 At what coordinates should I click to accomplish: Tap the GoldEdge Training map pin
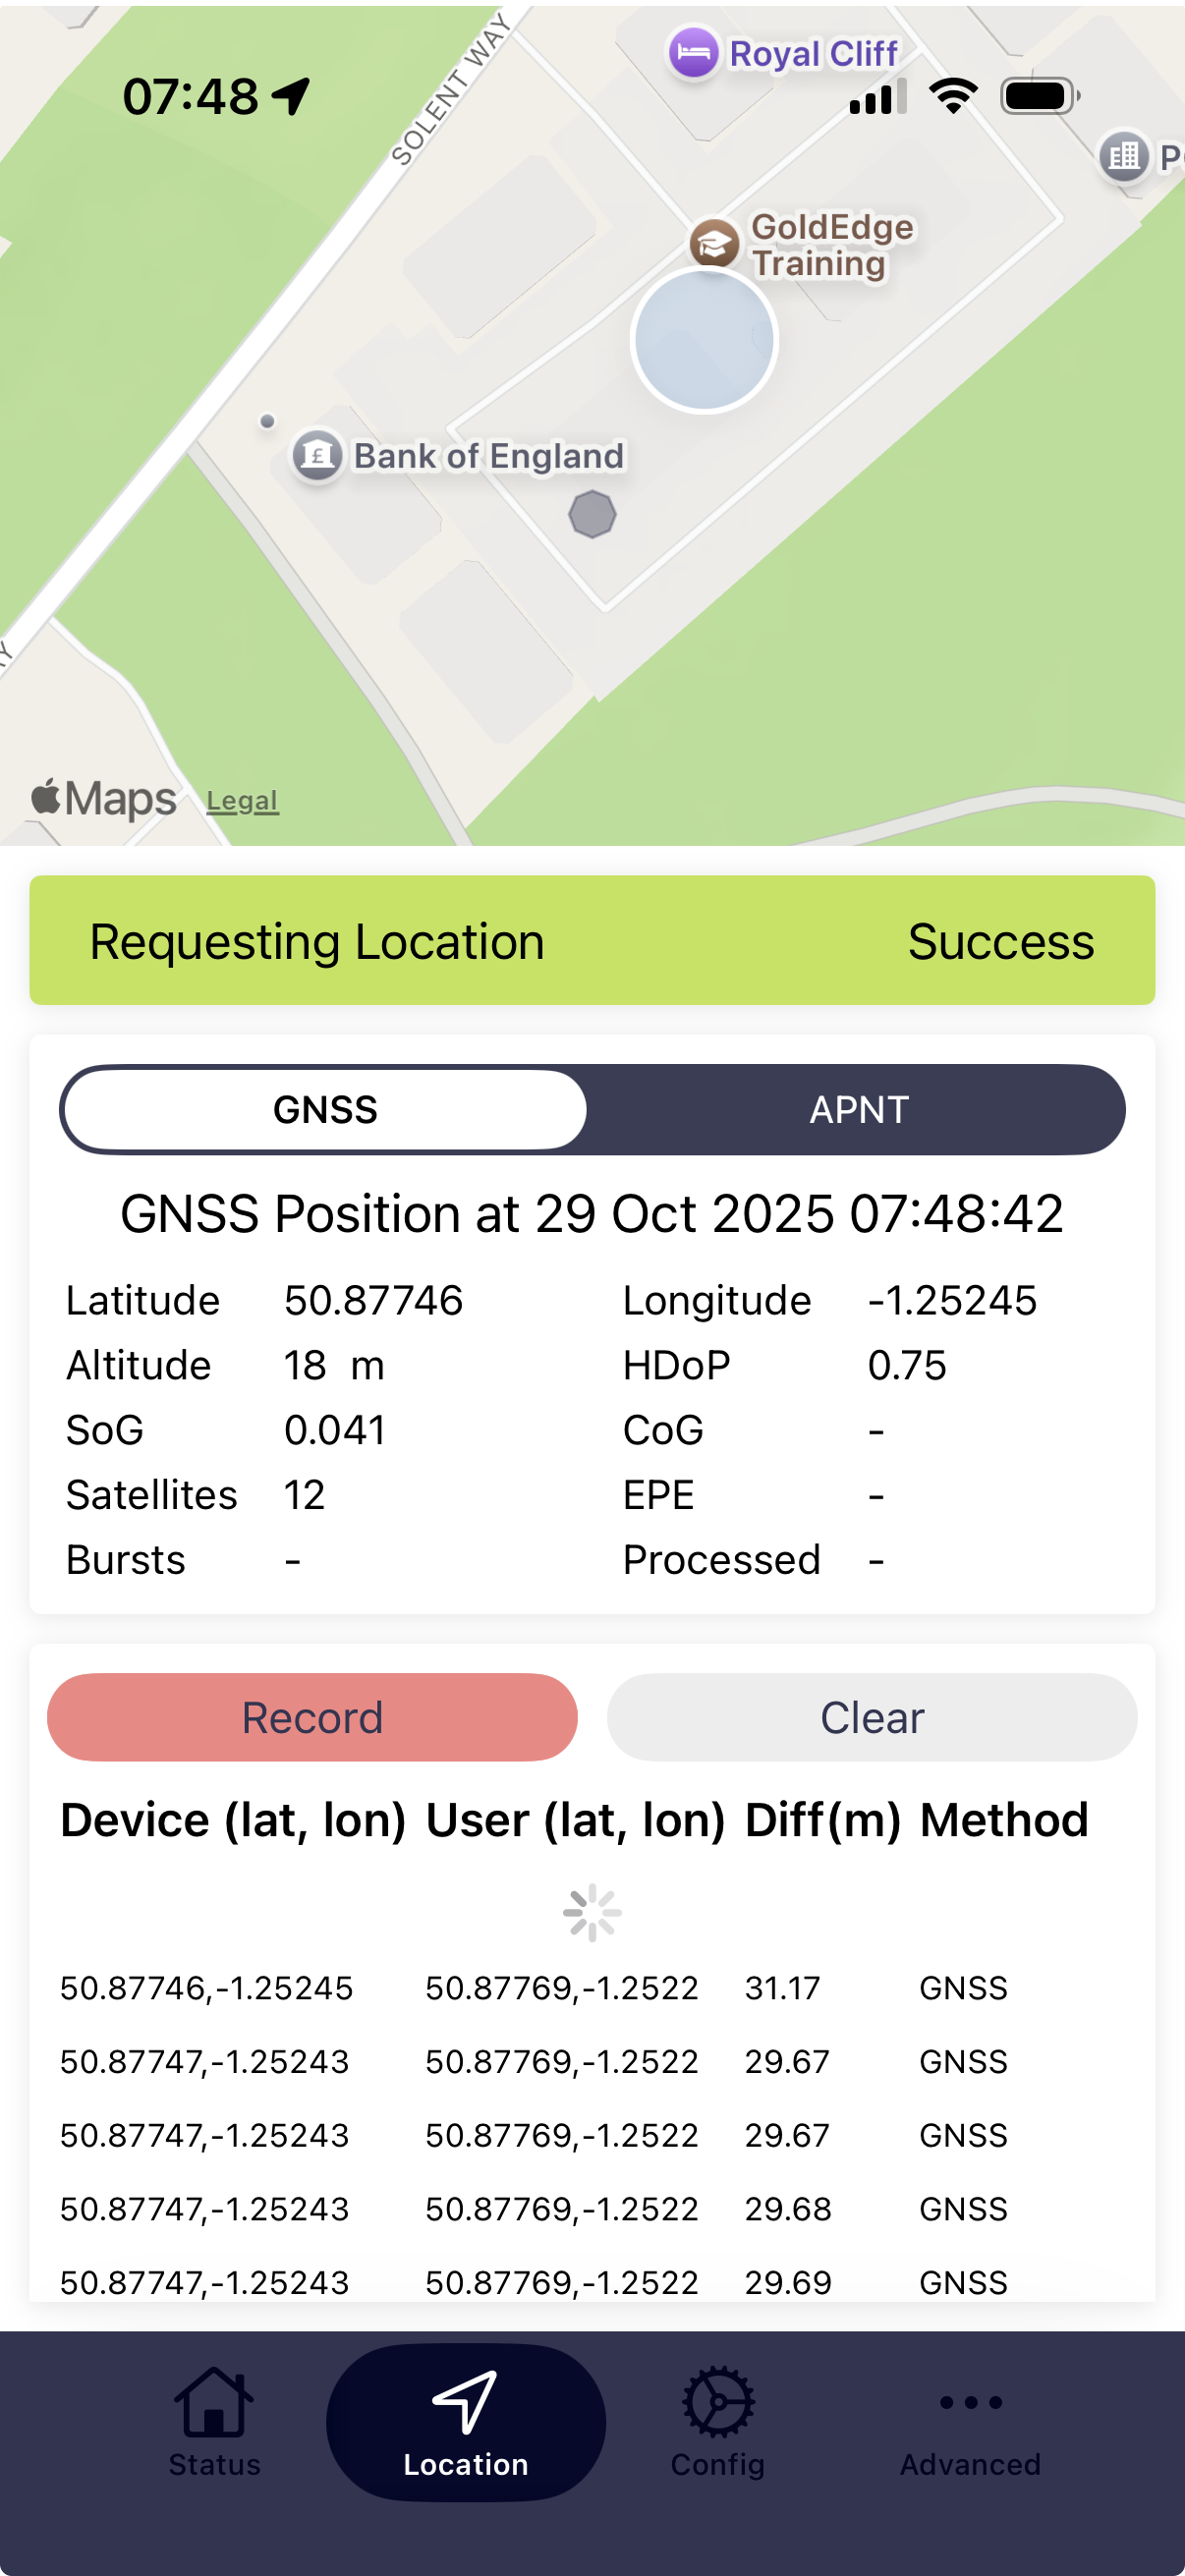[714, 243]
